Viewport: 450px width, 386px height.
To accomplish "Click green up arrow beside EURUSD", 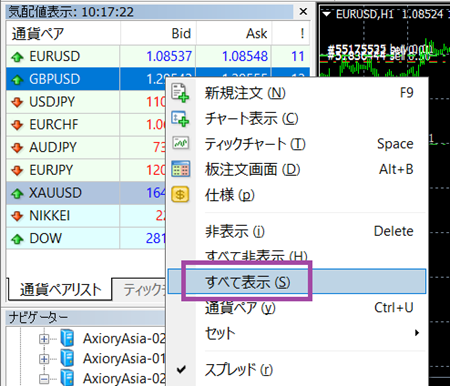I will 17,57.
